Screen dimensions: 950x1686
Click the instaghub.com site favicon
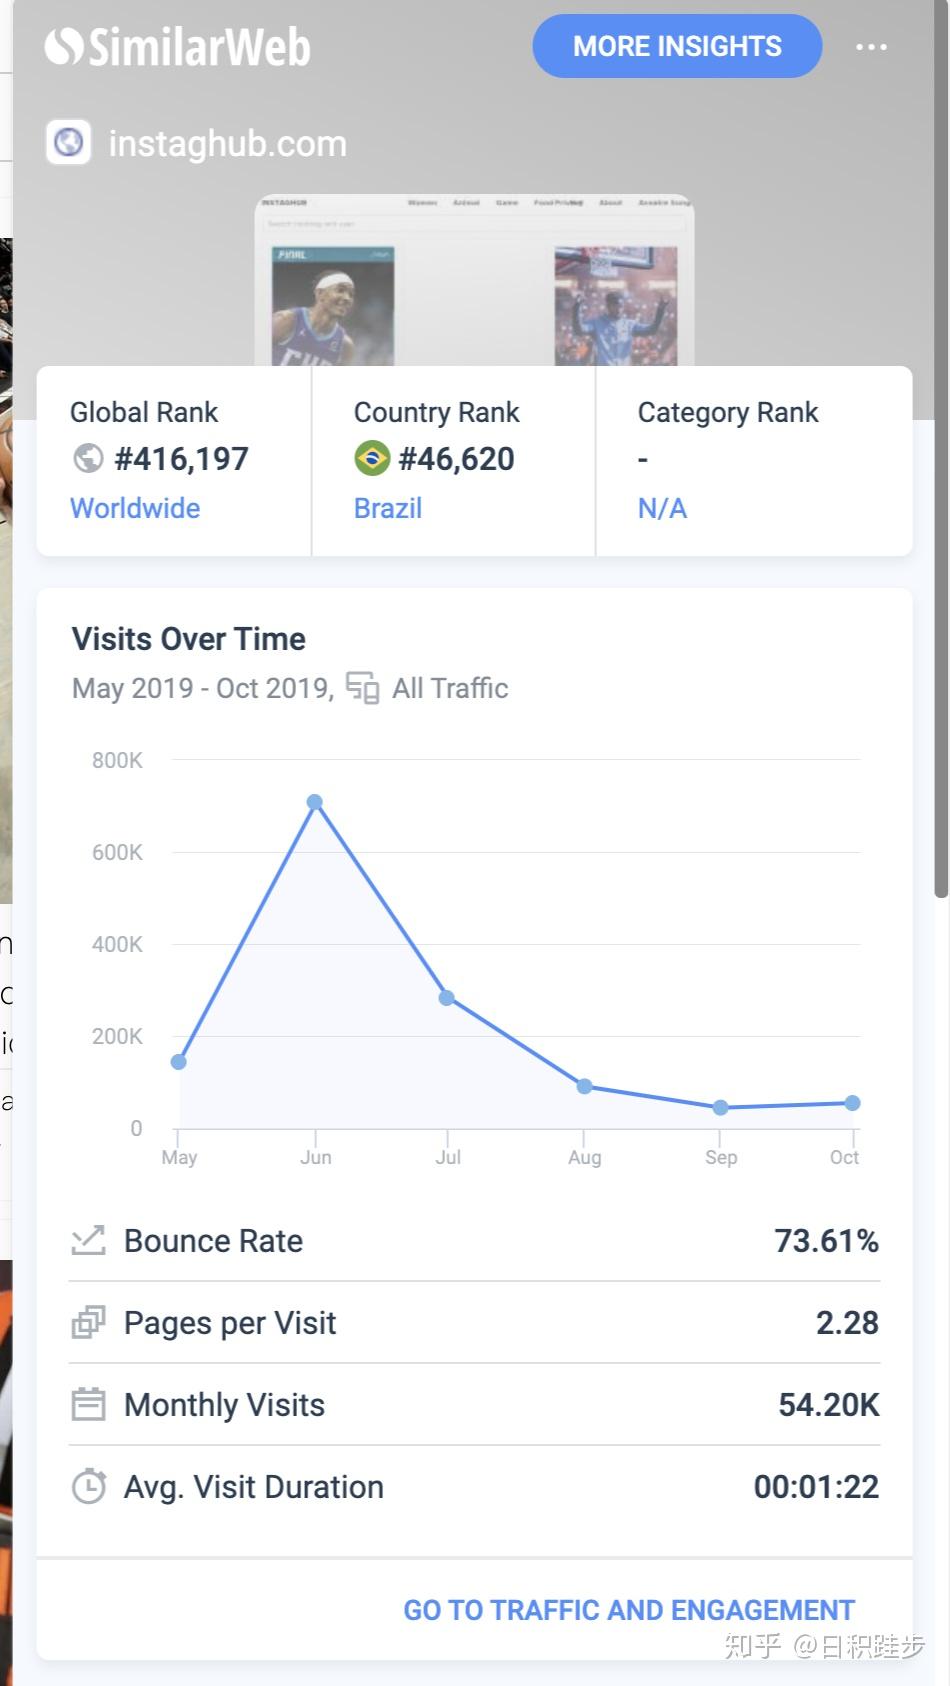click(68, 143)
